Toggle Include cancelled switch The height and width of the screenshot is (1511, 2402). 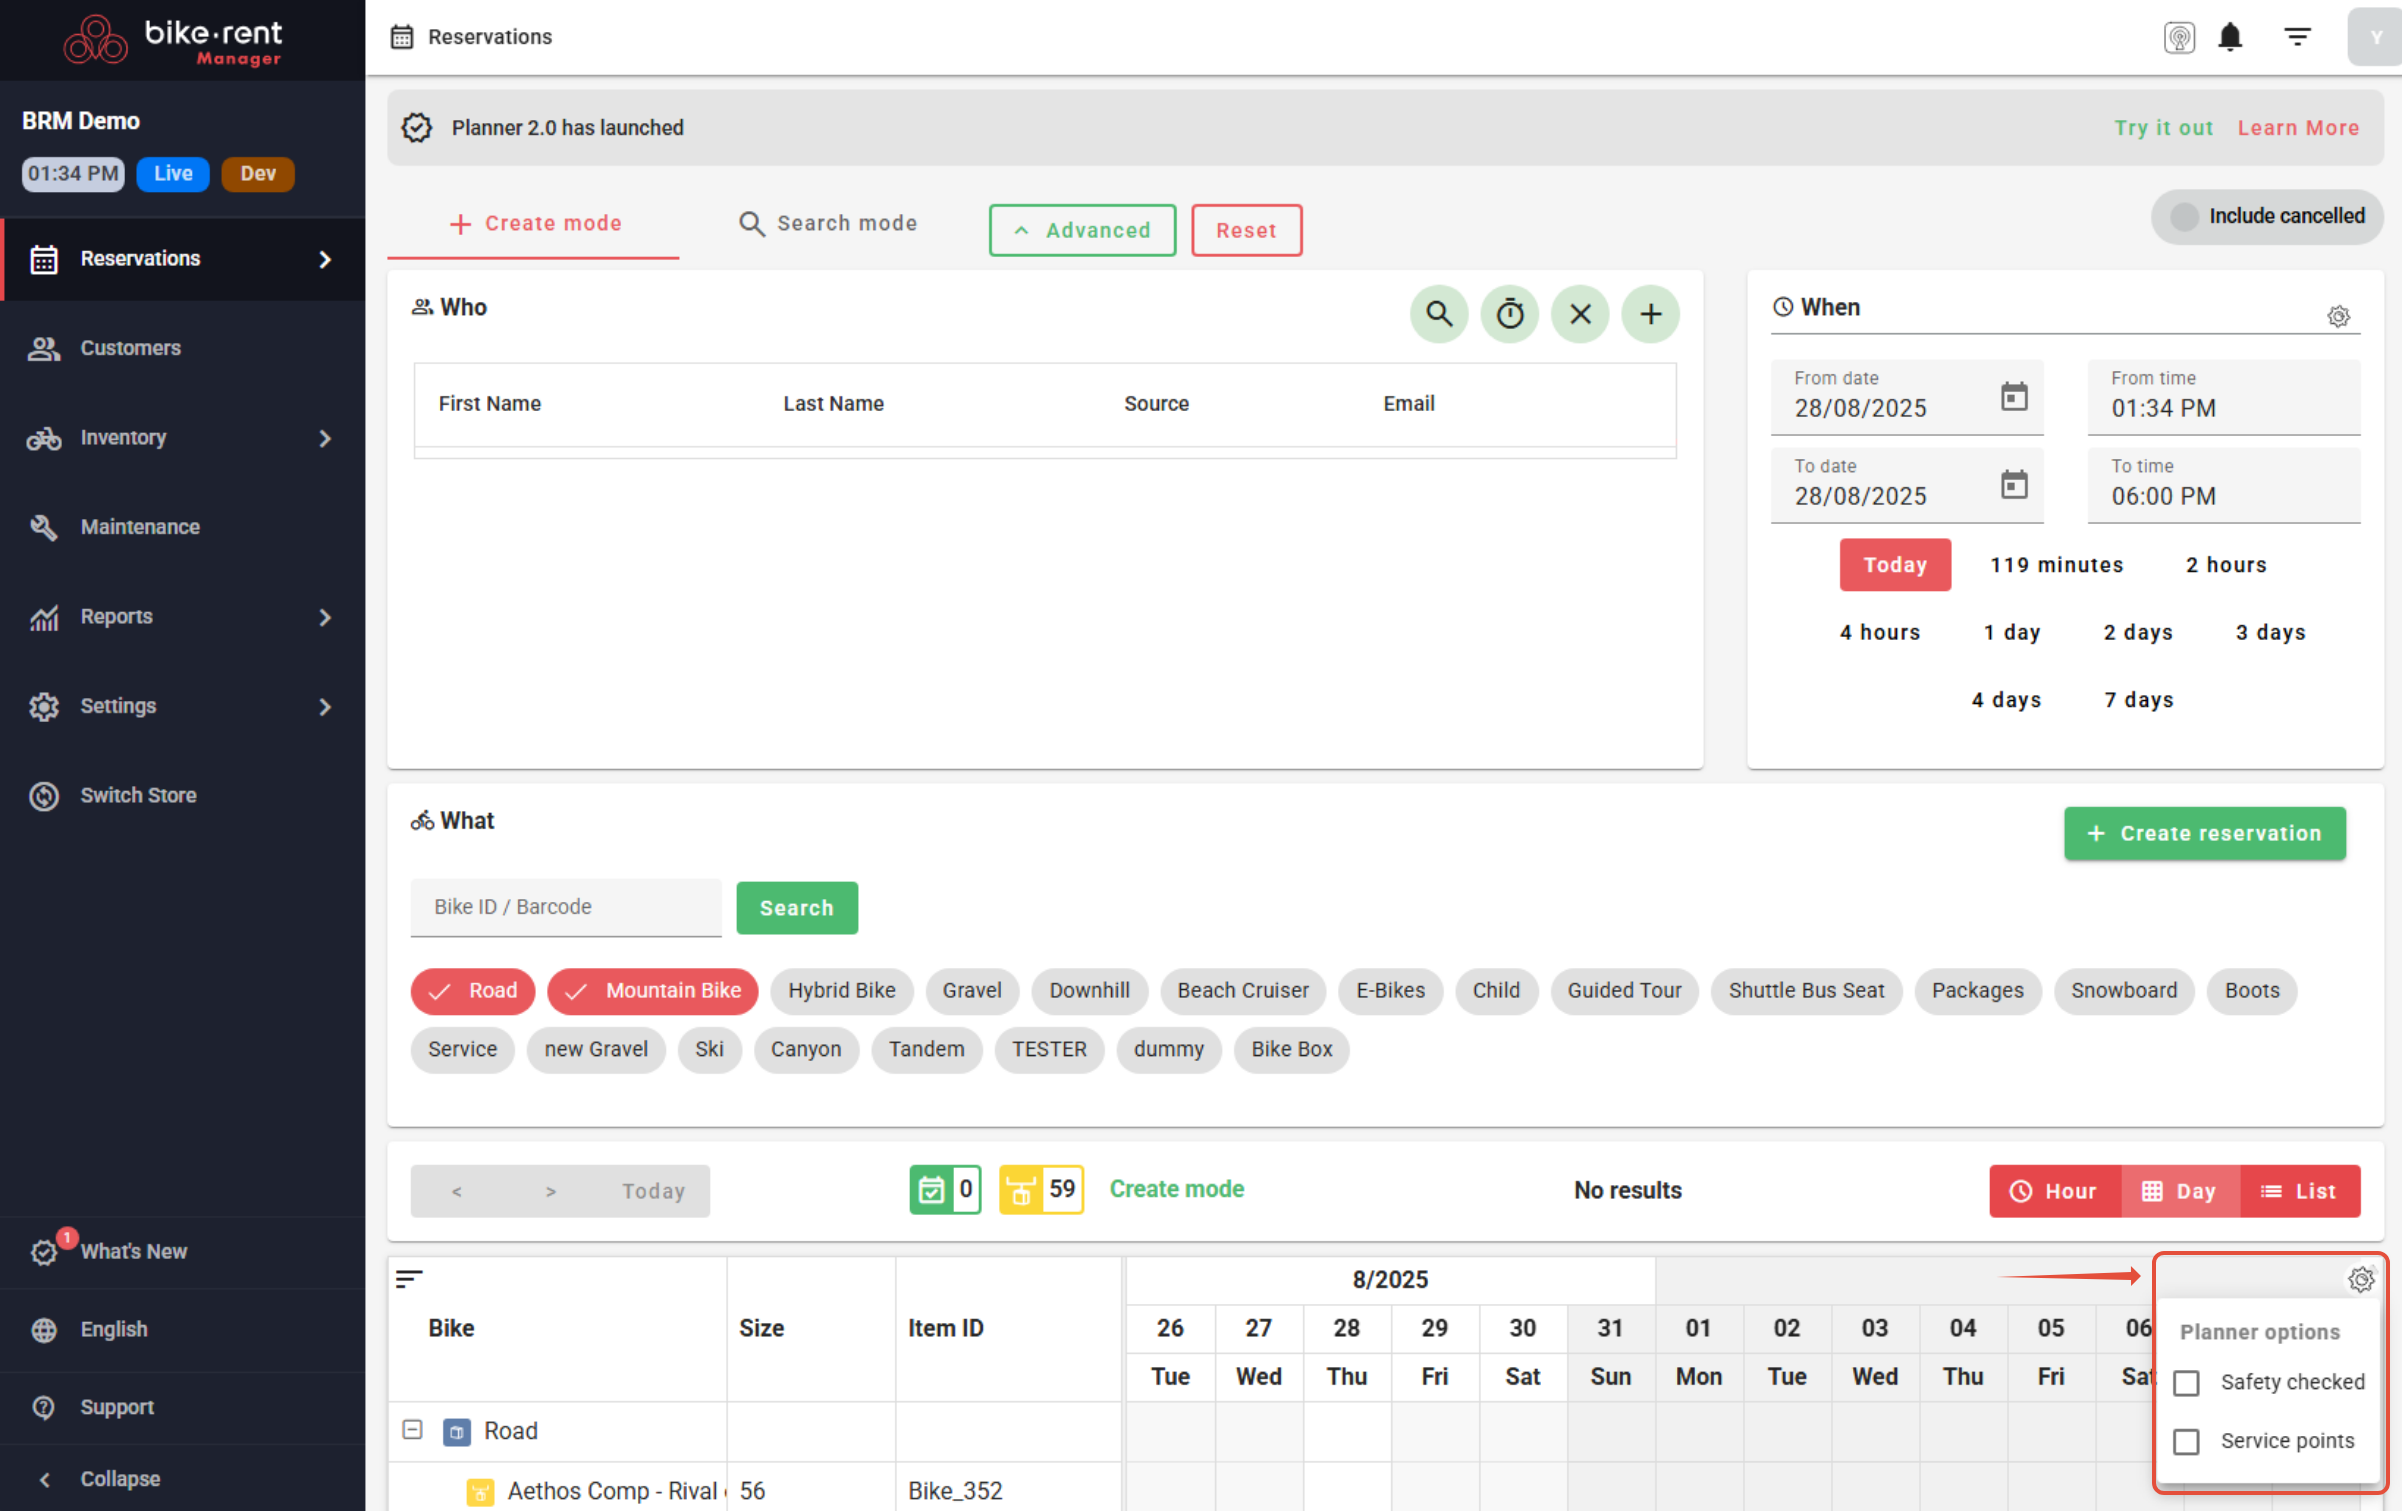coord(2185,216)
